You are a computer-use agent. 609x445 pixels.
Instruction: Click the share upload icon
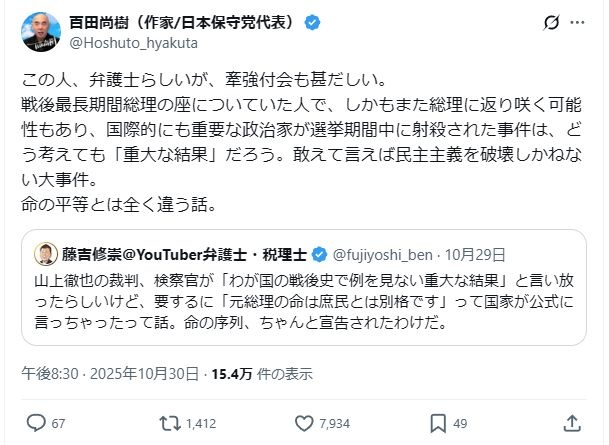point(570,422)
